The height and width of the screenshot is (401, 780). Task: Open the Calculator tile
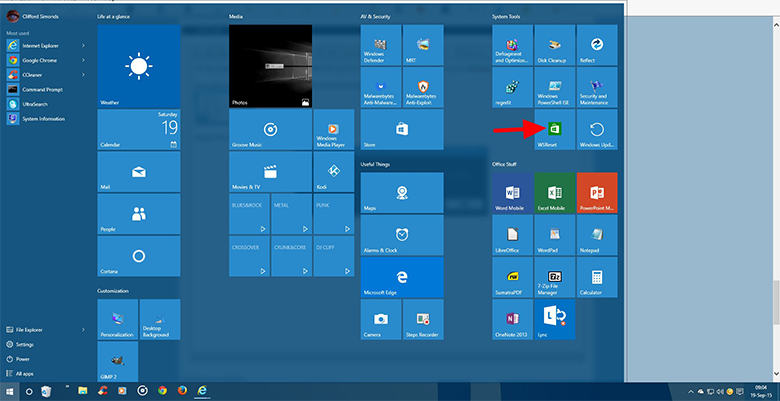click(x=596, y=277)
